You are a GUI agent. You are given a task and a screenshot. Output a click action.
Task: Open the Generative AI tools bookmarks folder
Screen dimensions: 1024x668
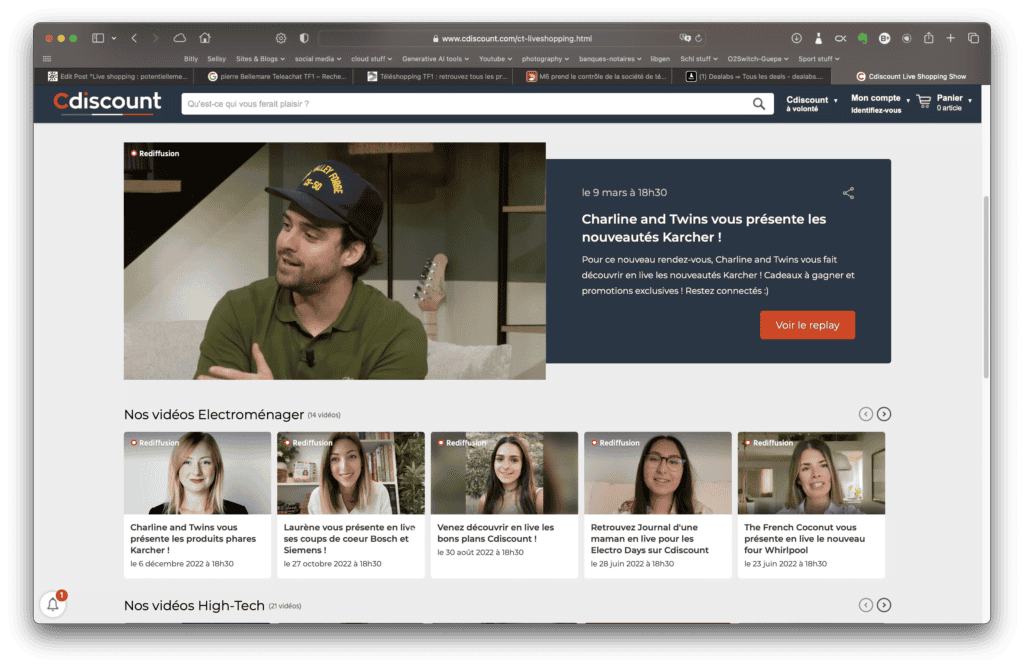[x=436, y=59]
